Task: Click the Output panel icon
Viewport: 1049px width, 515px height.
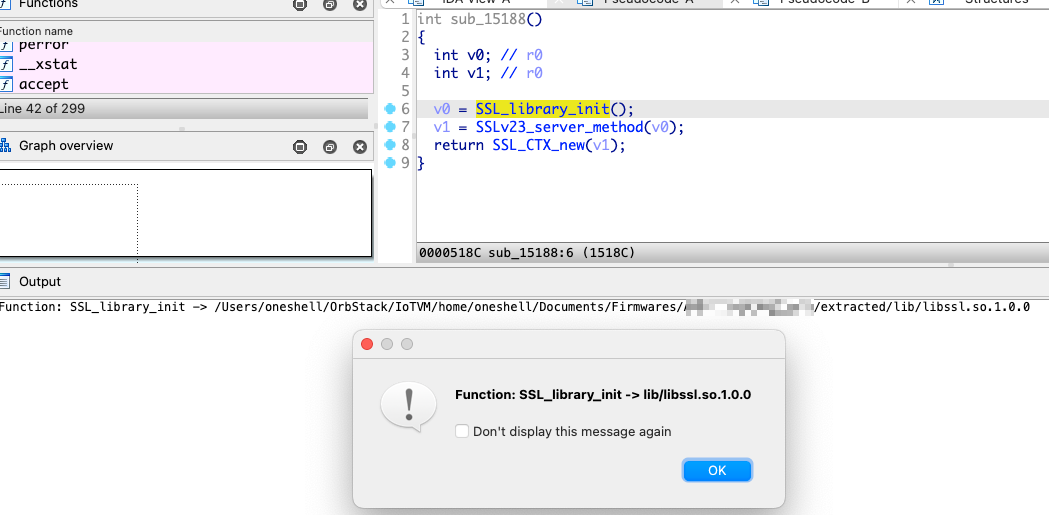Action: coord(5,282)
